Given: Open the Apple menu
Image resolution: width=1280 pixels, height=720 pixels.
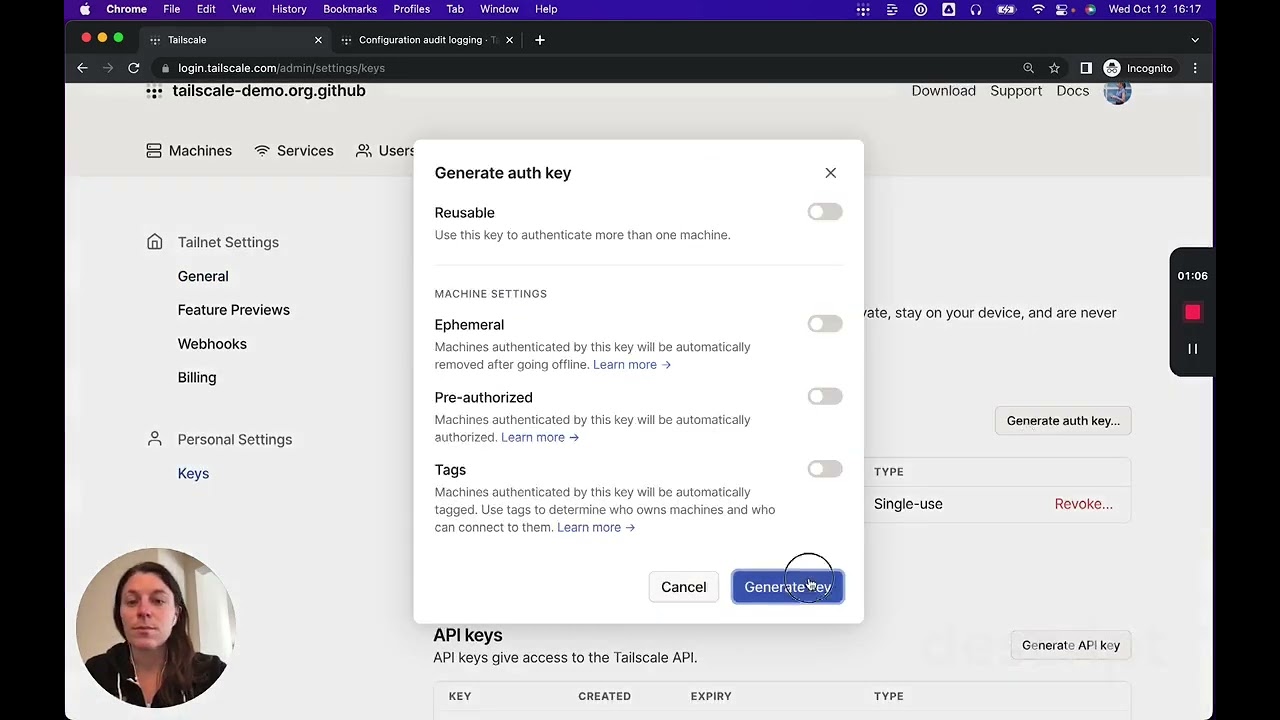Looking at the screenshot, I should click(85, 9).
